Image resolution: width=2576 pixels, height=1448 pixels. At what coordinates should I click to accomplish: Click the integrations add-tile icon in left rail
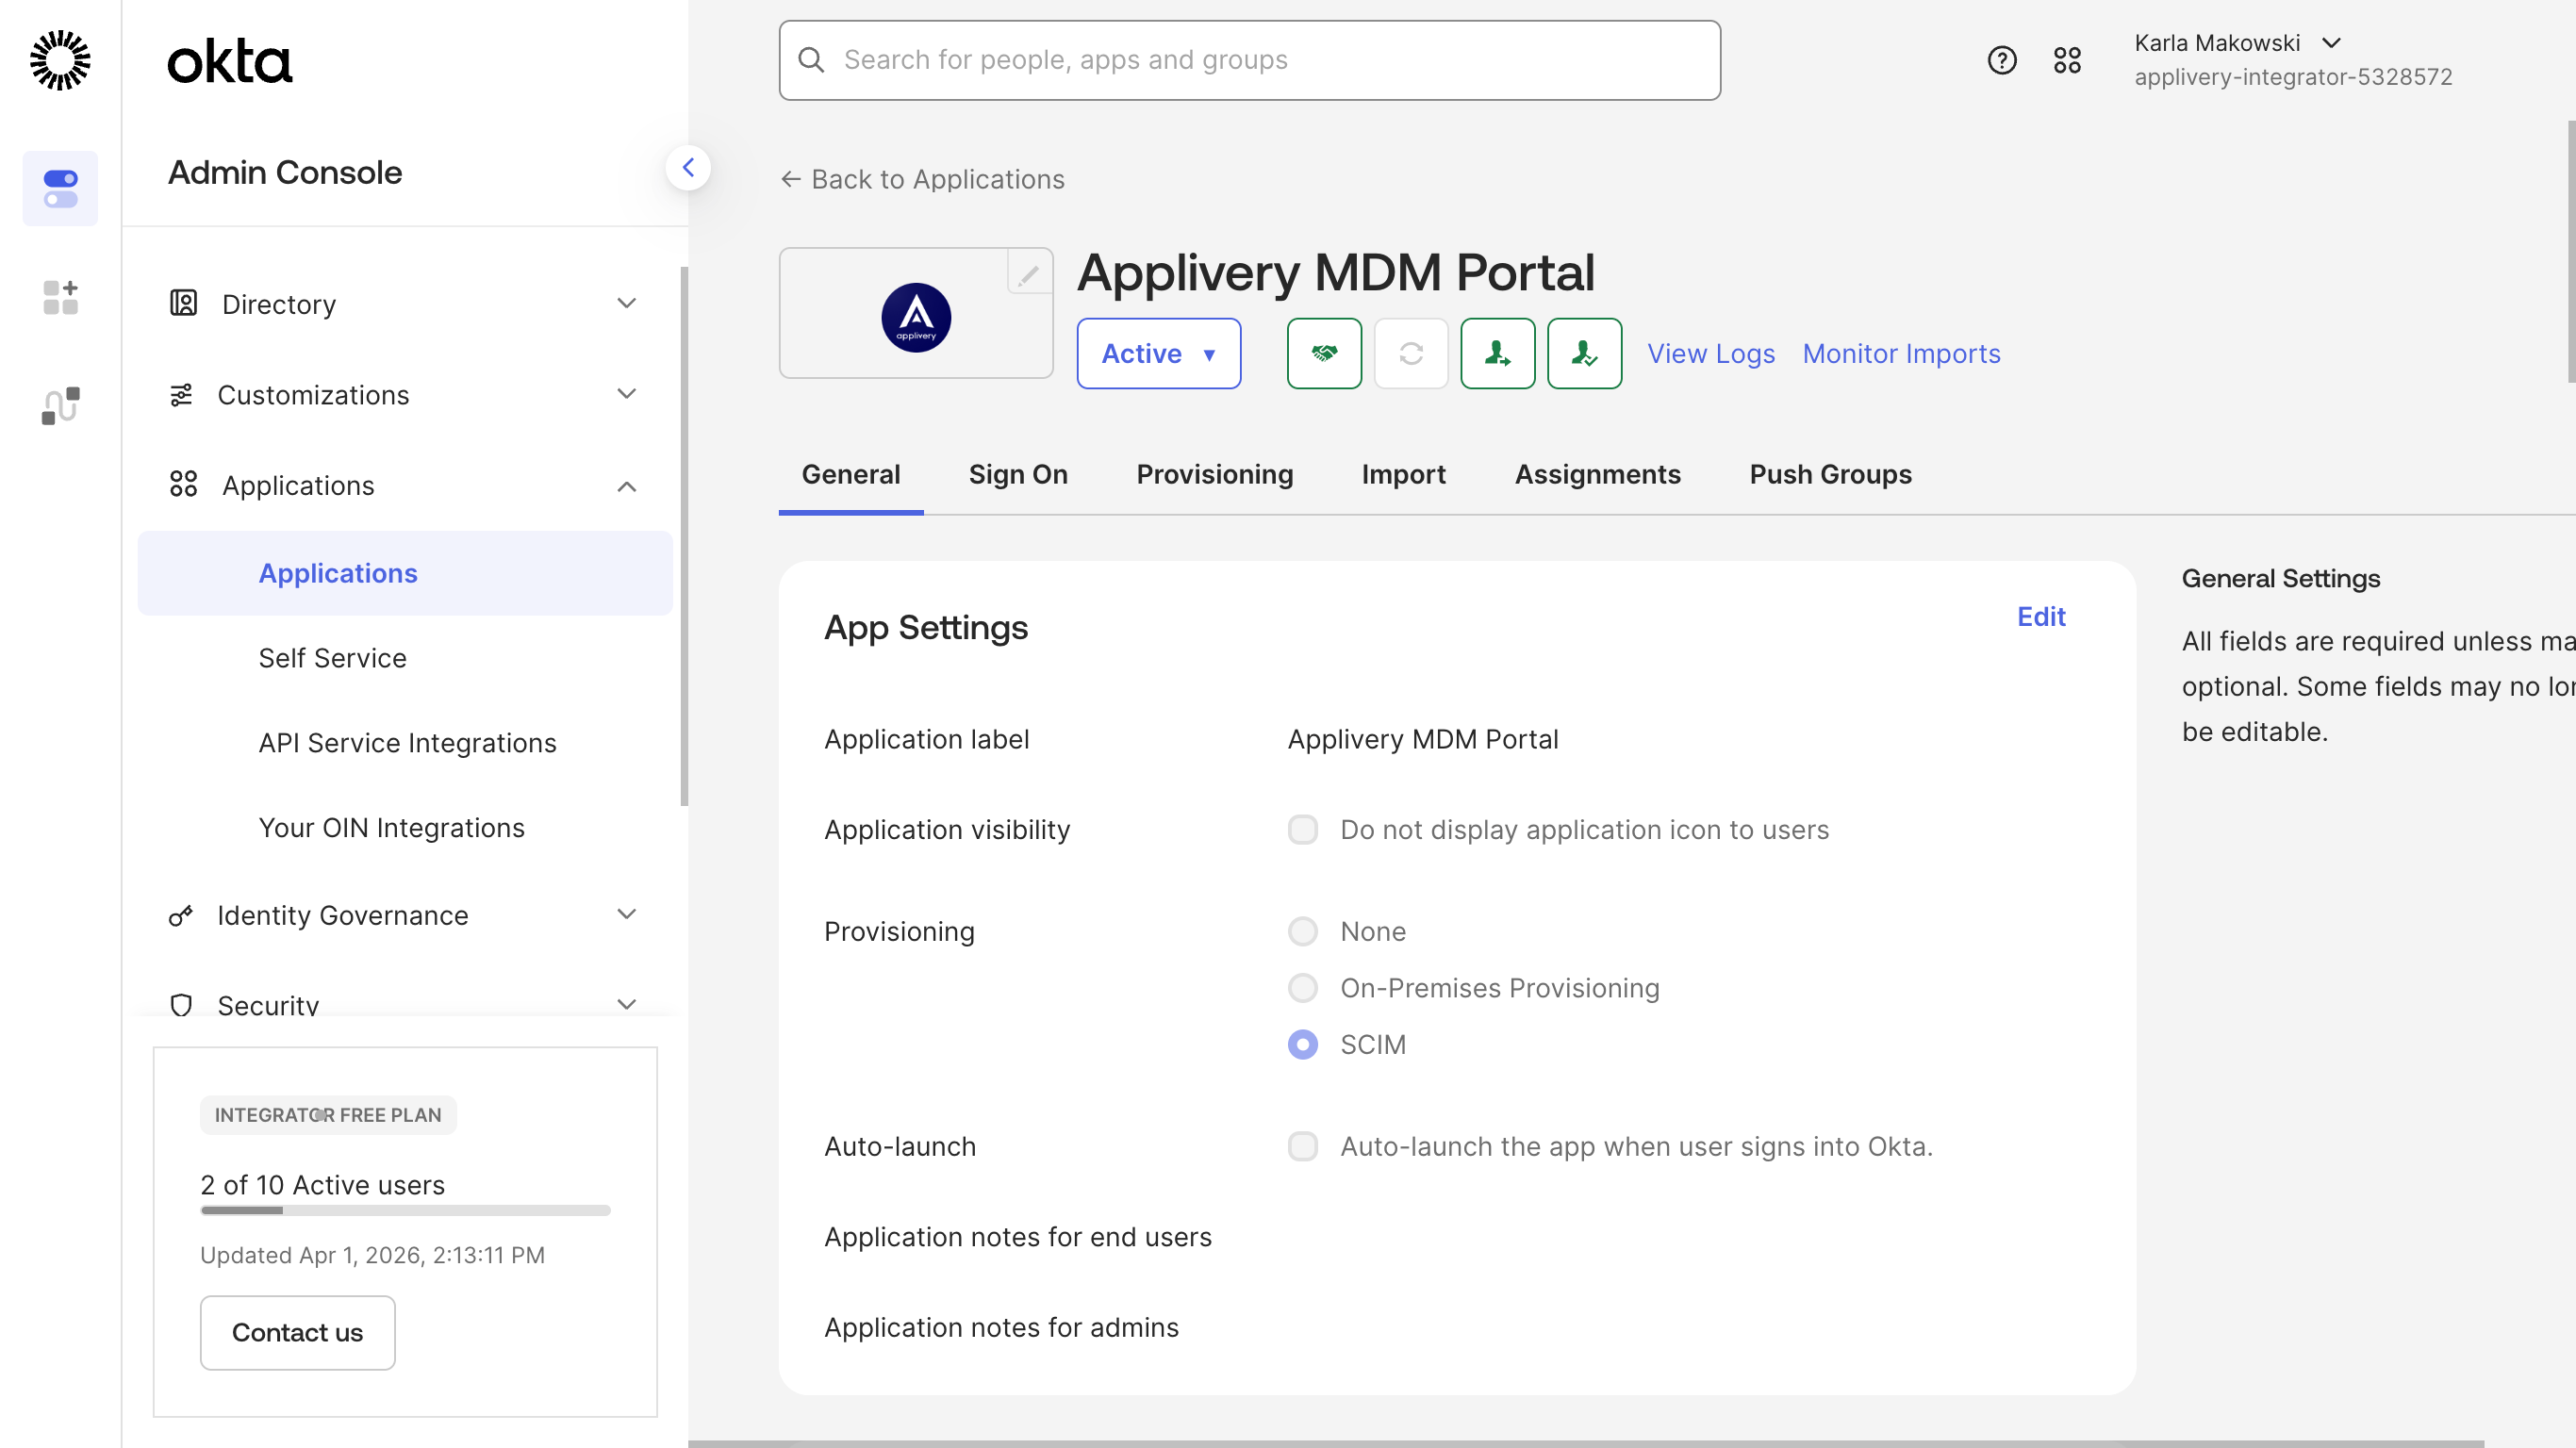tap(60, 297)
